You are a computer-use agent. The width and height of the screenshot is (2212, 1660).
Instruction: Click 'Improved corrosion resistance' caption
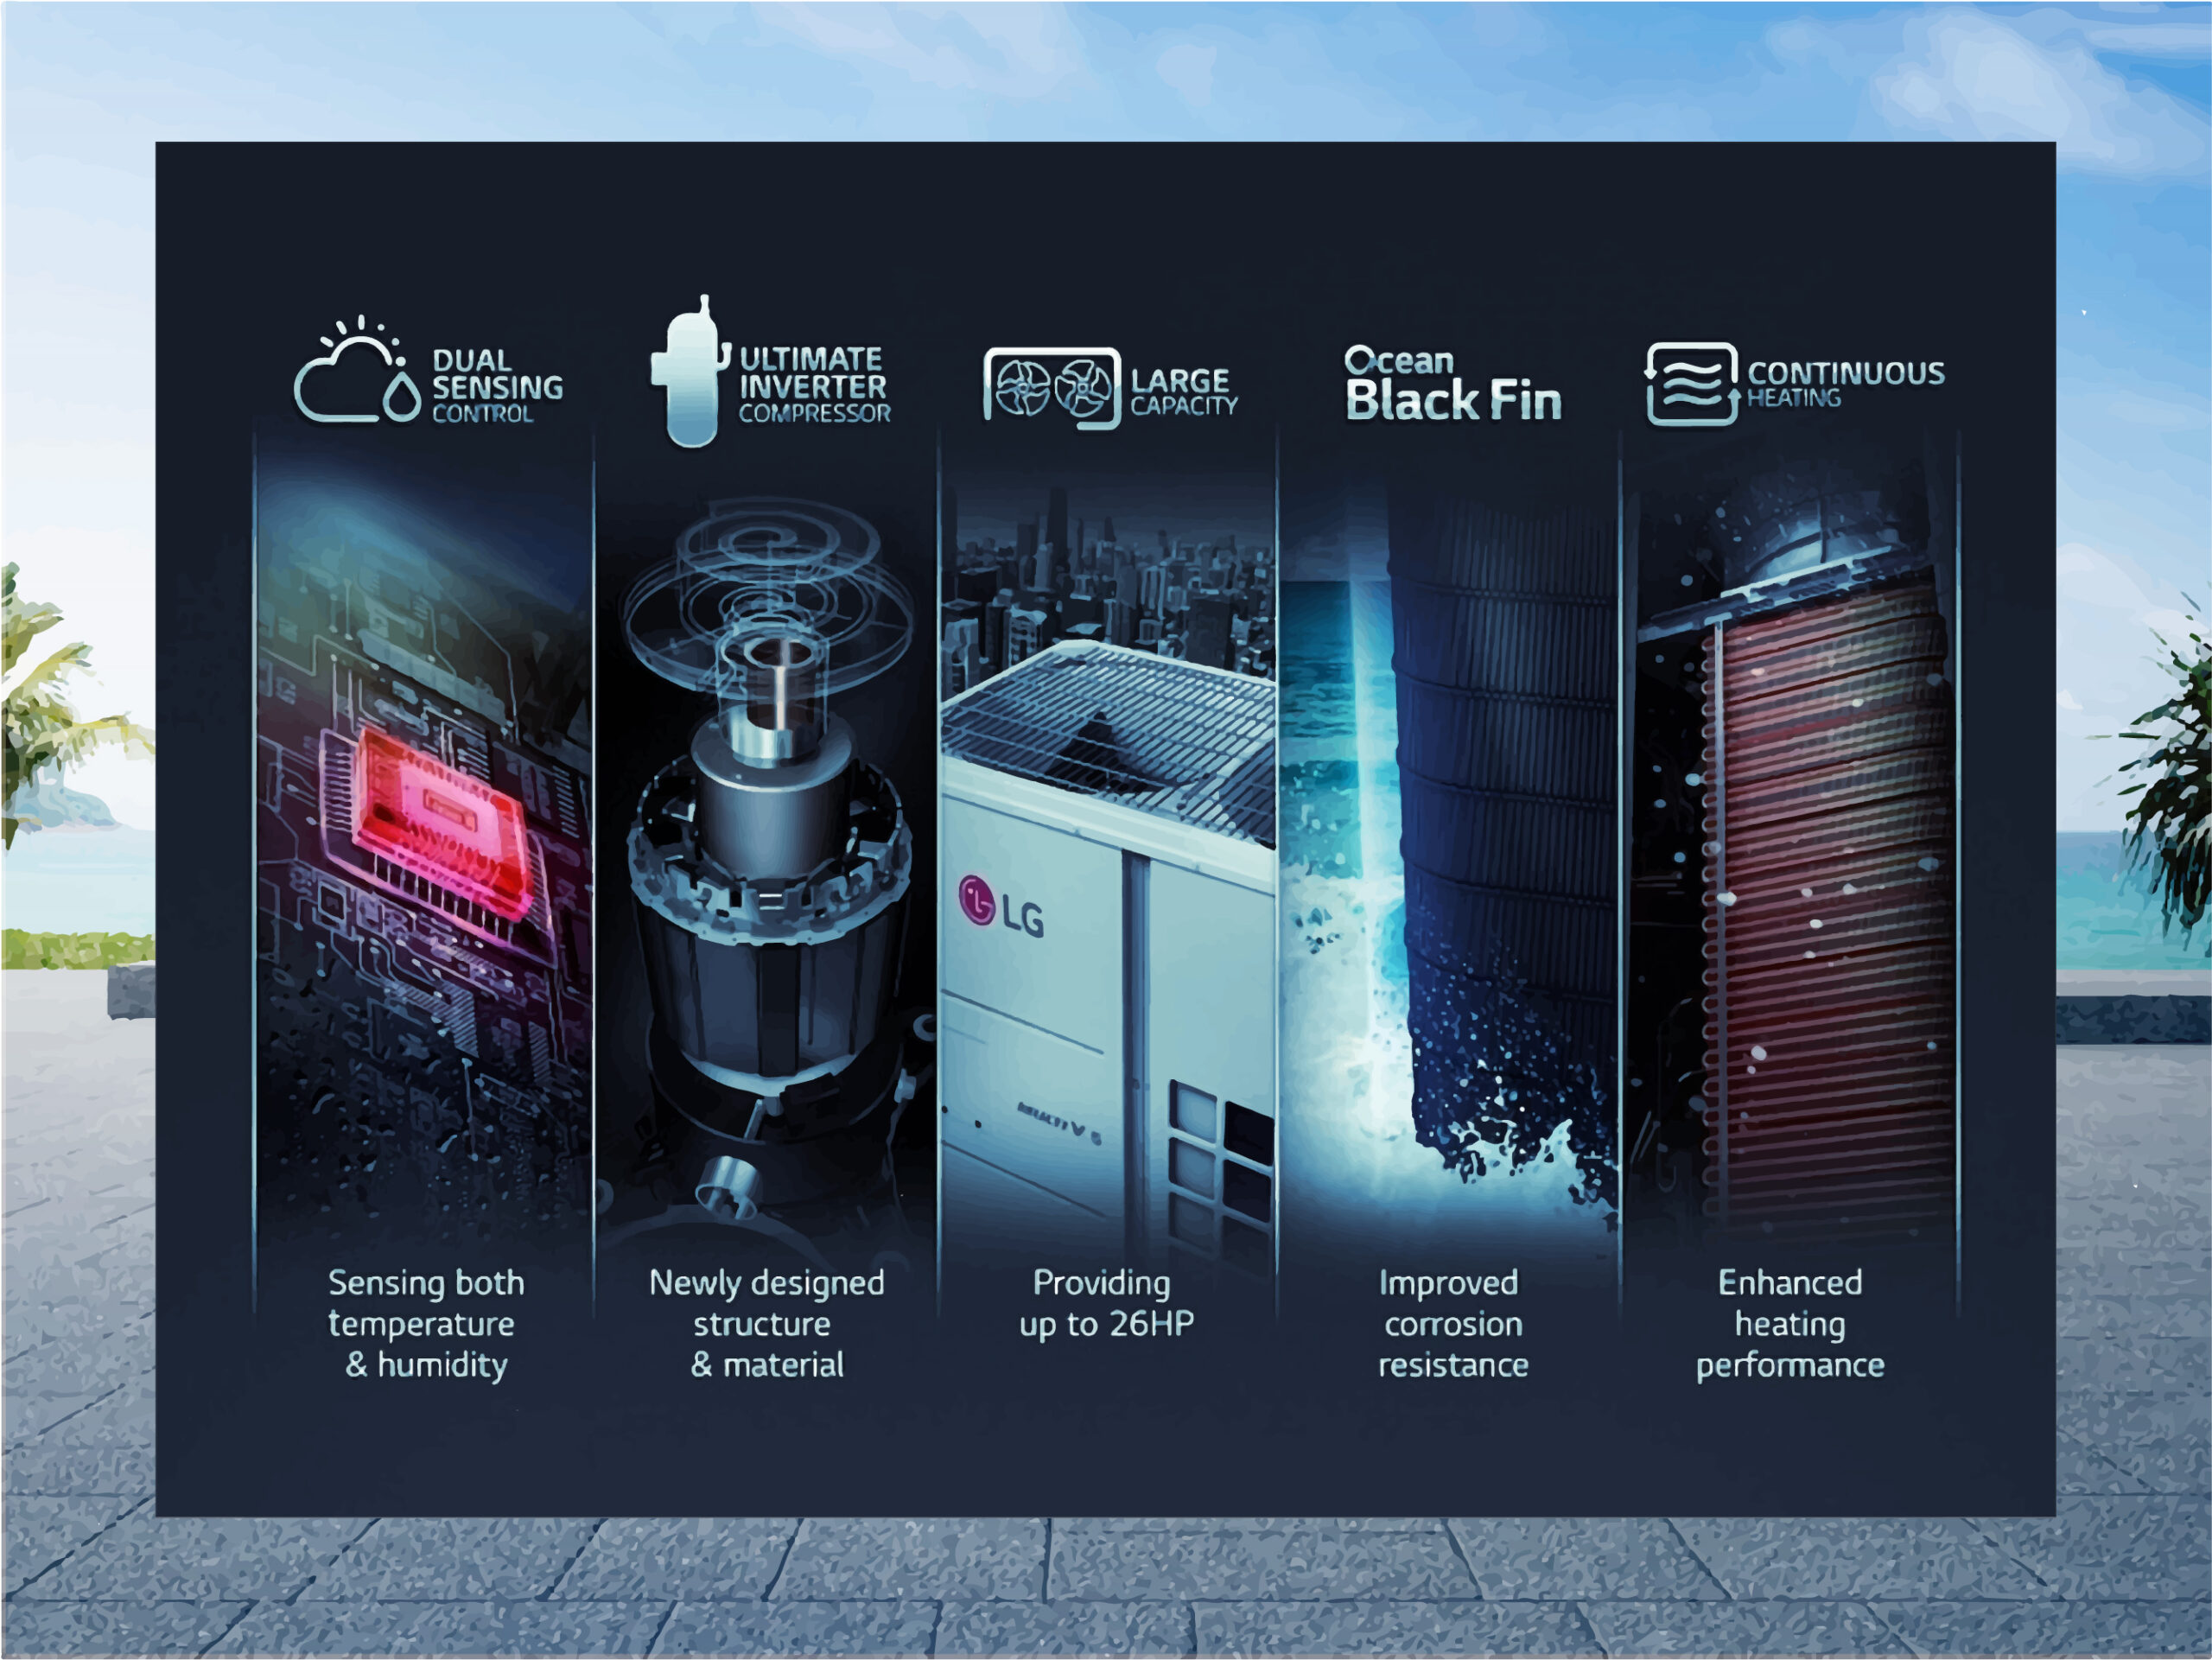pyautogui.click(x=1453, y=1323)
